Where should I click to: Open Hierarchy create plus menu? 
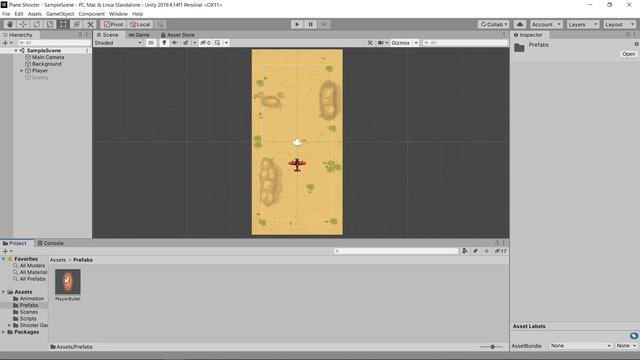click(x=6, y=43)
